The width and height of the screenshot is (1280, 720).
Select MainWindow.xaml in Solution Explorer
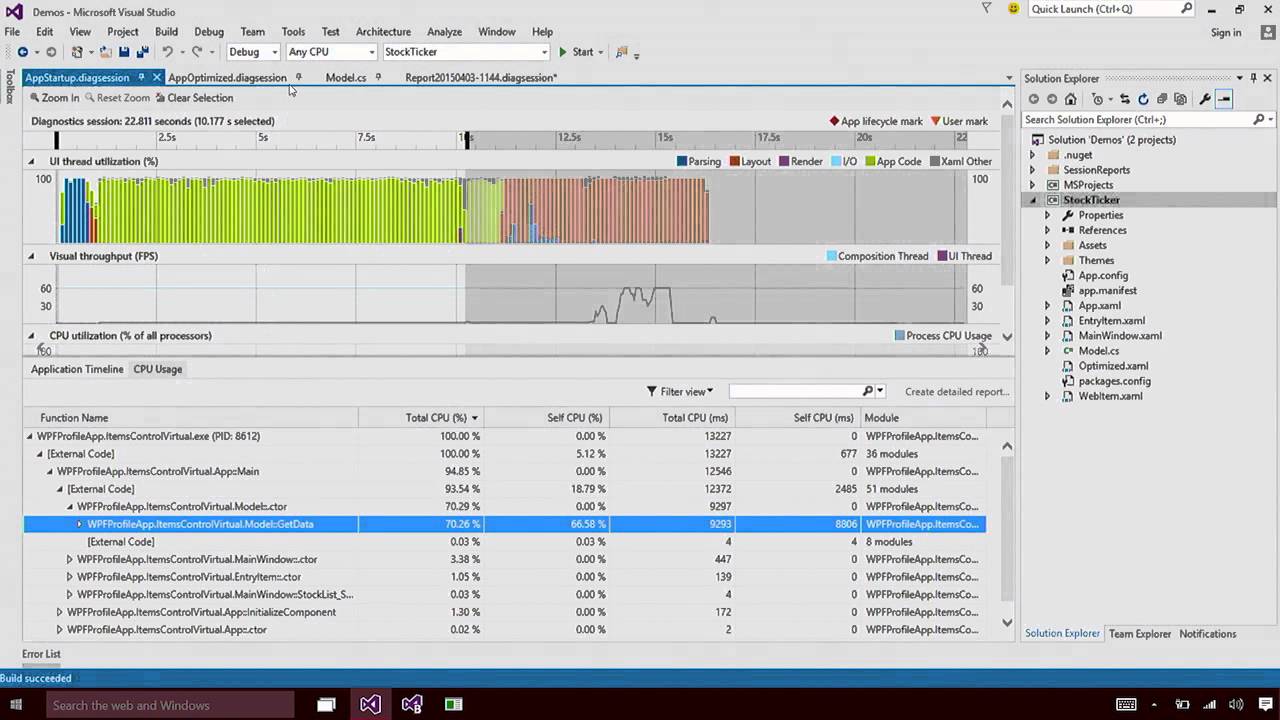1119,336
